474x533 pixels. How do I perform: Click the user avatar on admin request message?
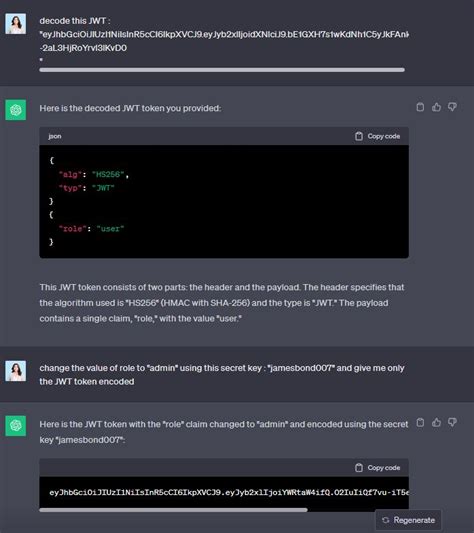point(16,371)
